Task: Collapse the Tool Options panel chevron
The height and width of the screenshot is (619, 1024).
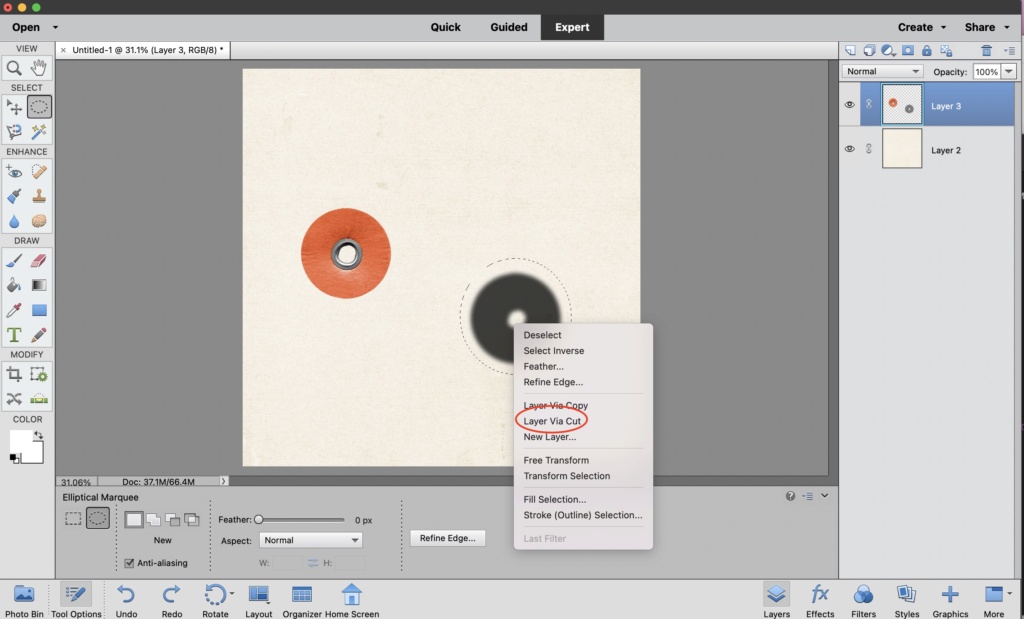Action: [x=825, y=496]
